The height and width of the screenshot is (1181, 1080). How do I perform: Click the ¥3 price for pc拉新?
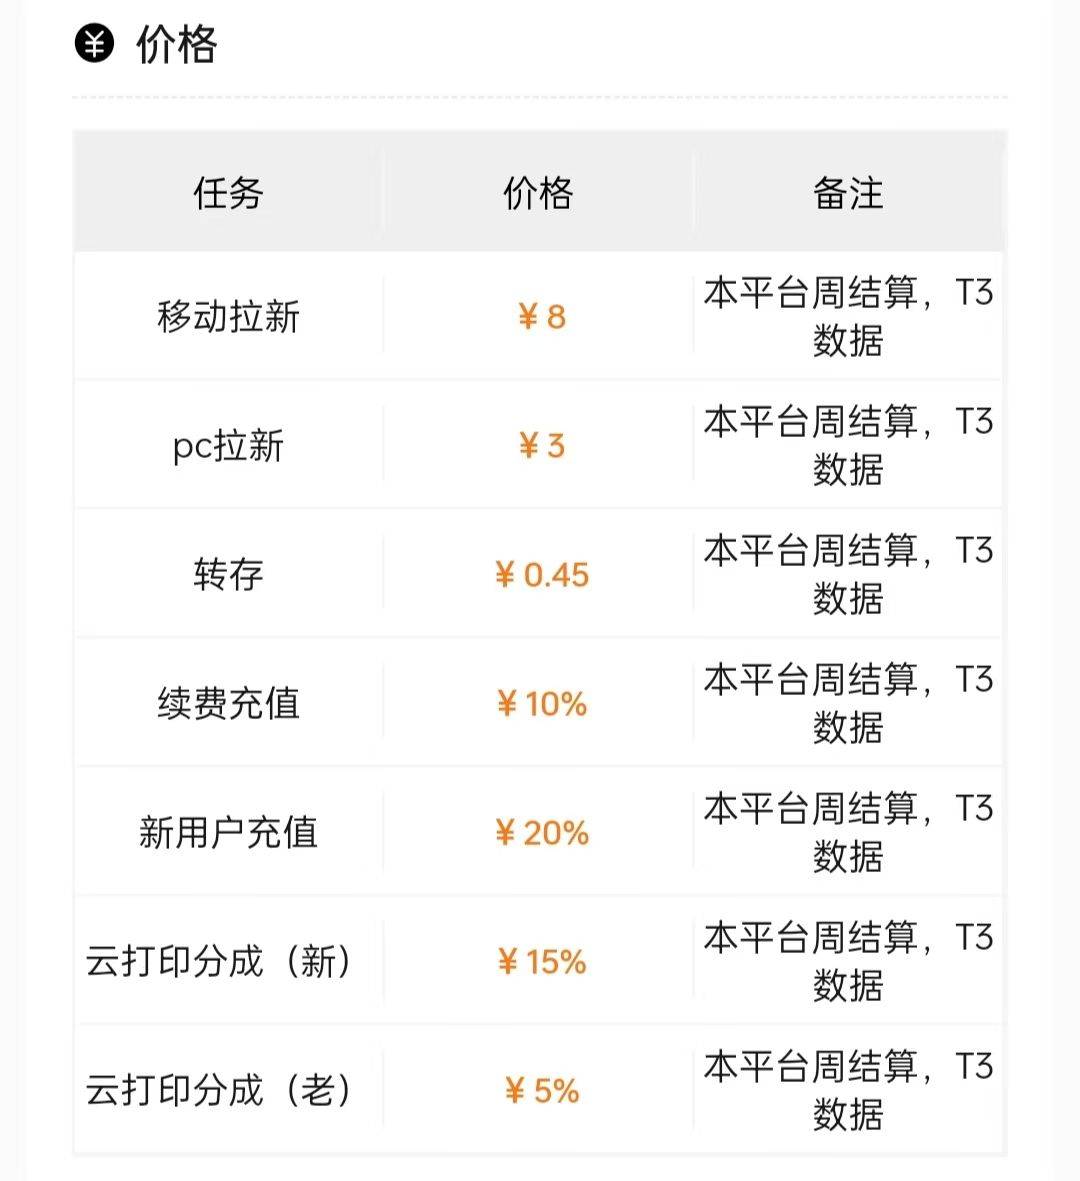[542, 446]
